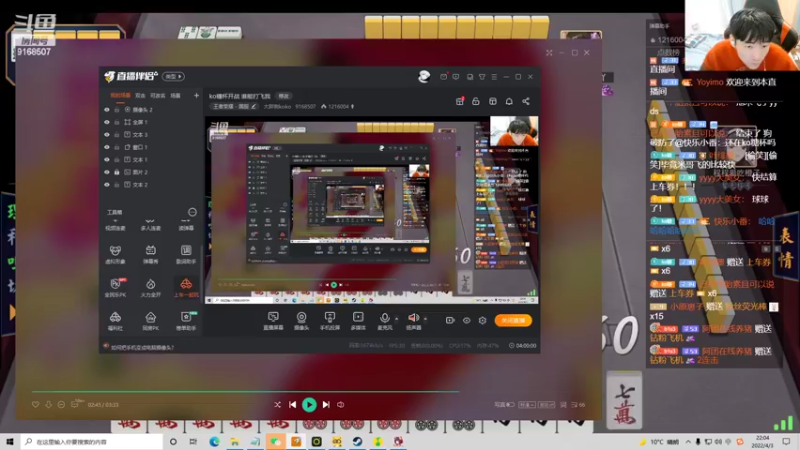Add 多媒体 multimedia source

(x=358, y=321)
